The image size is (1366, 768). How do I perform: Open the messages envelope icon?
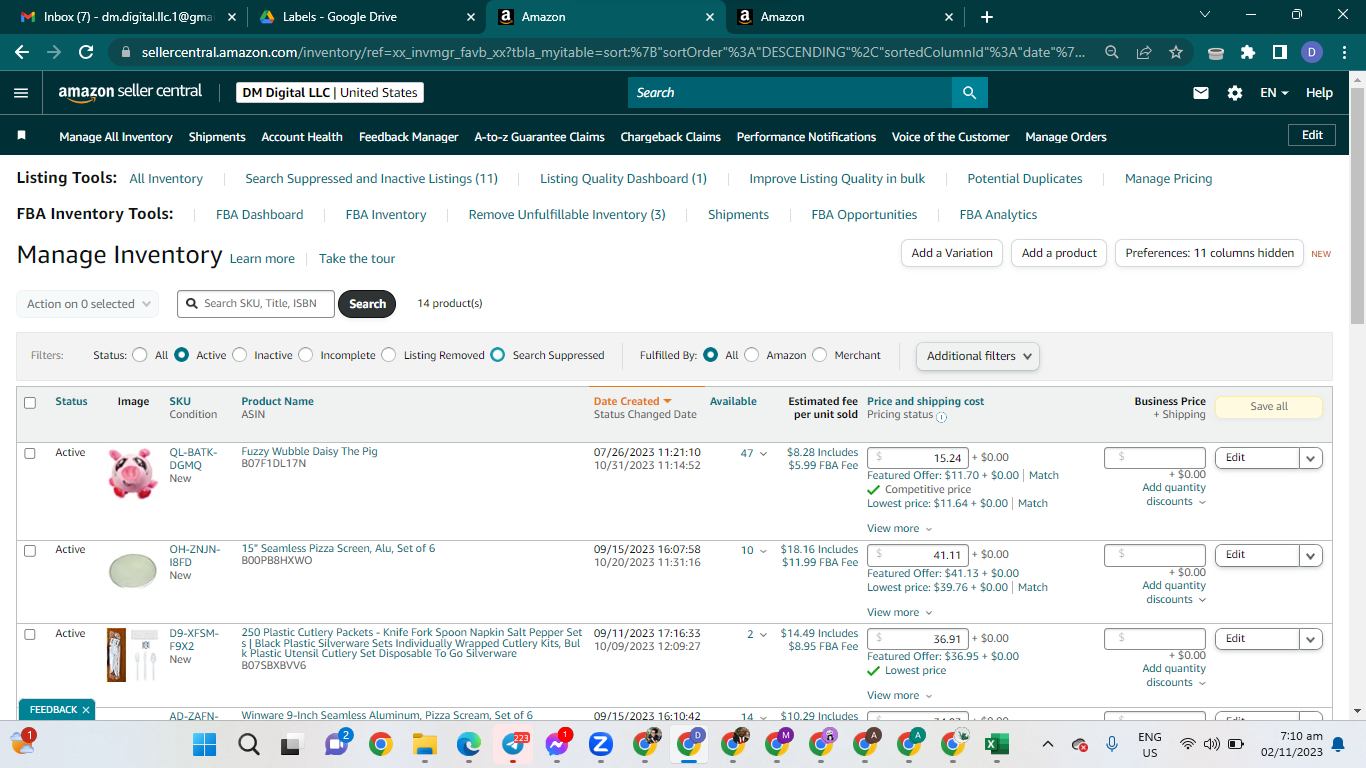(x=1201, y=93)
